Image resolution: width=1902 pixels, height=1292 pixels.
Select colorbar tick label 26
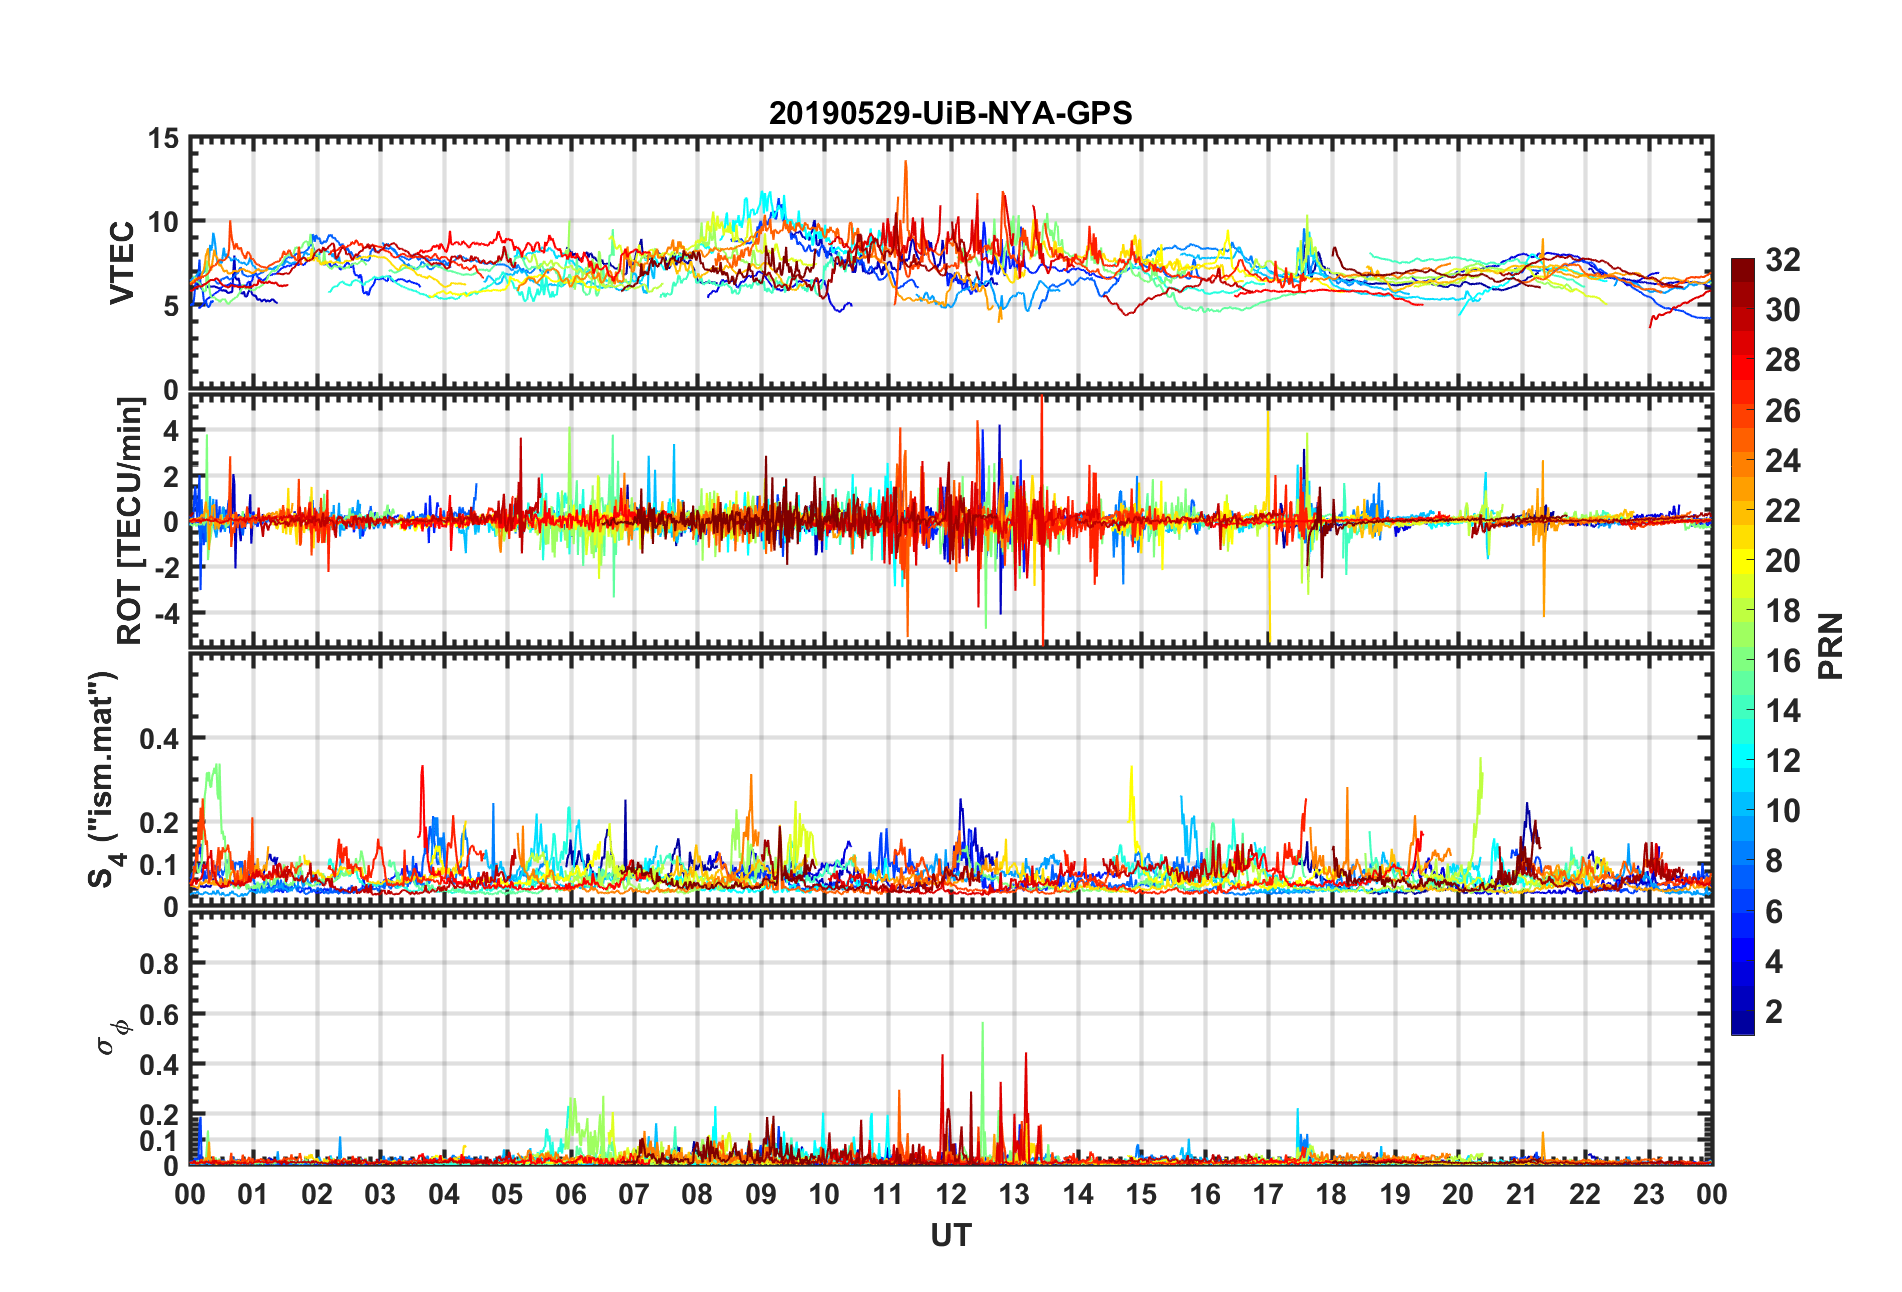tap(1783, 410)
